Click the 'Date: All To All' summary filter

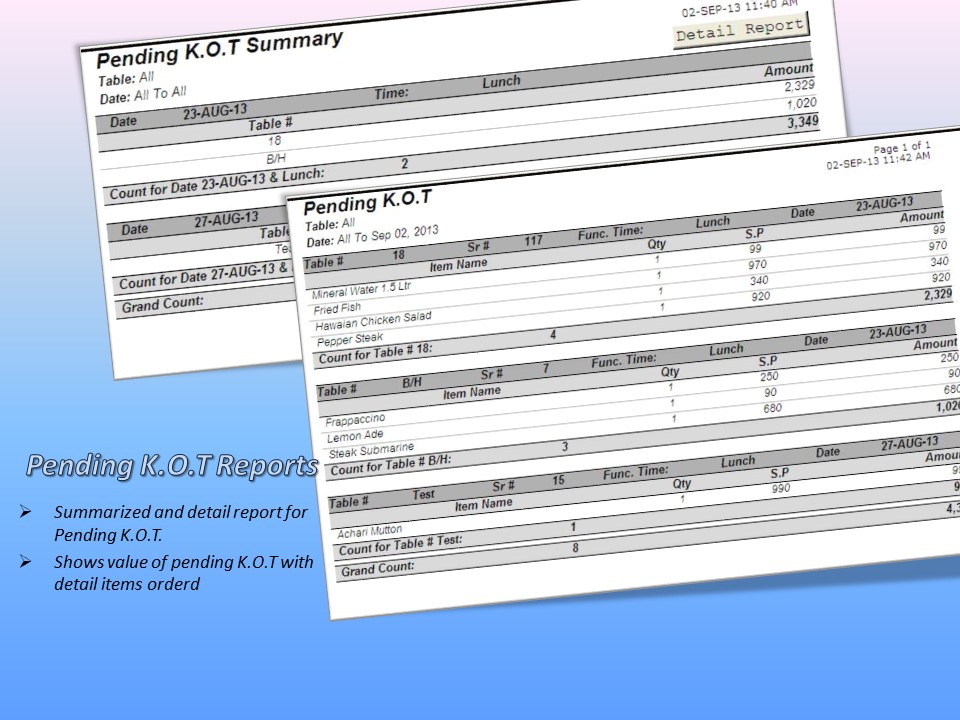[x=143, y=95]
